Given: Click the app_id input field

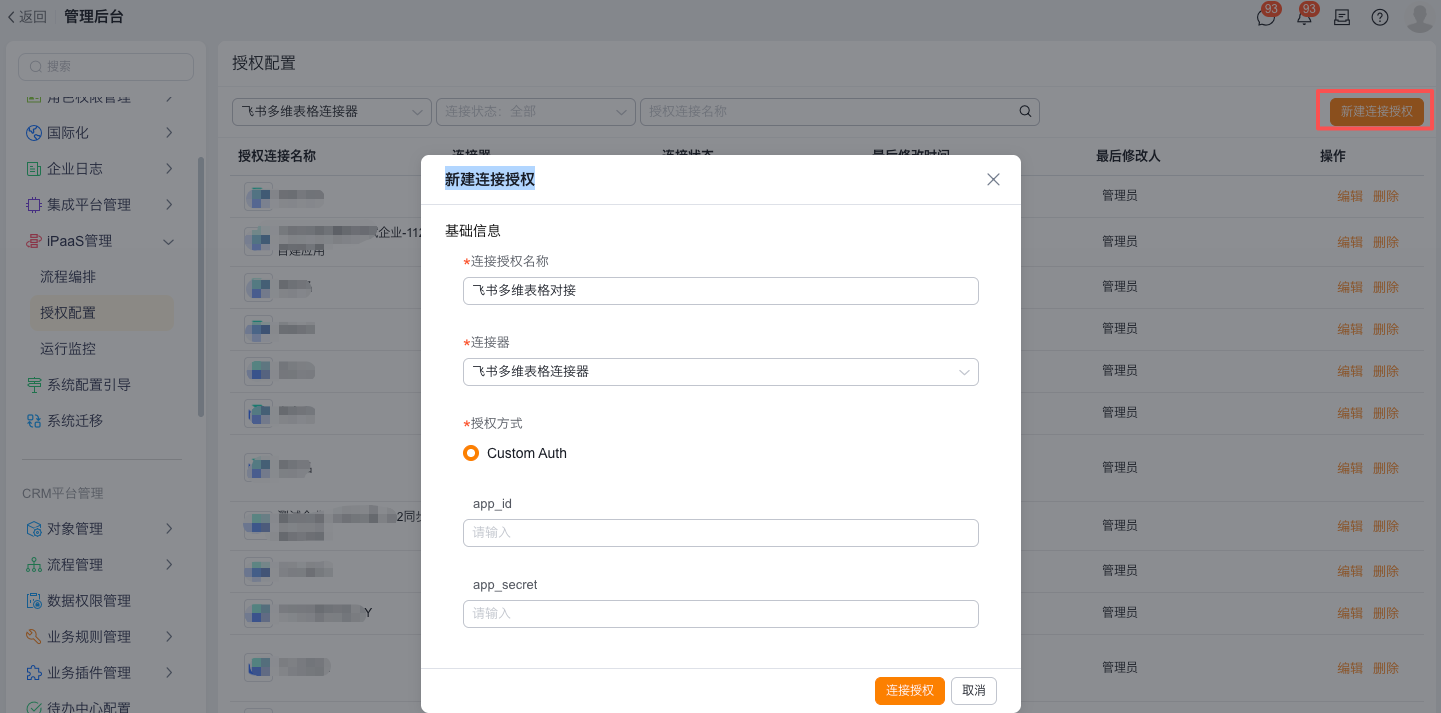Looking at the screenshot, I should click(x=720, y=533).
